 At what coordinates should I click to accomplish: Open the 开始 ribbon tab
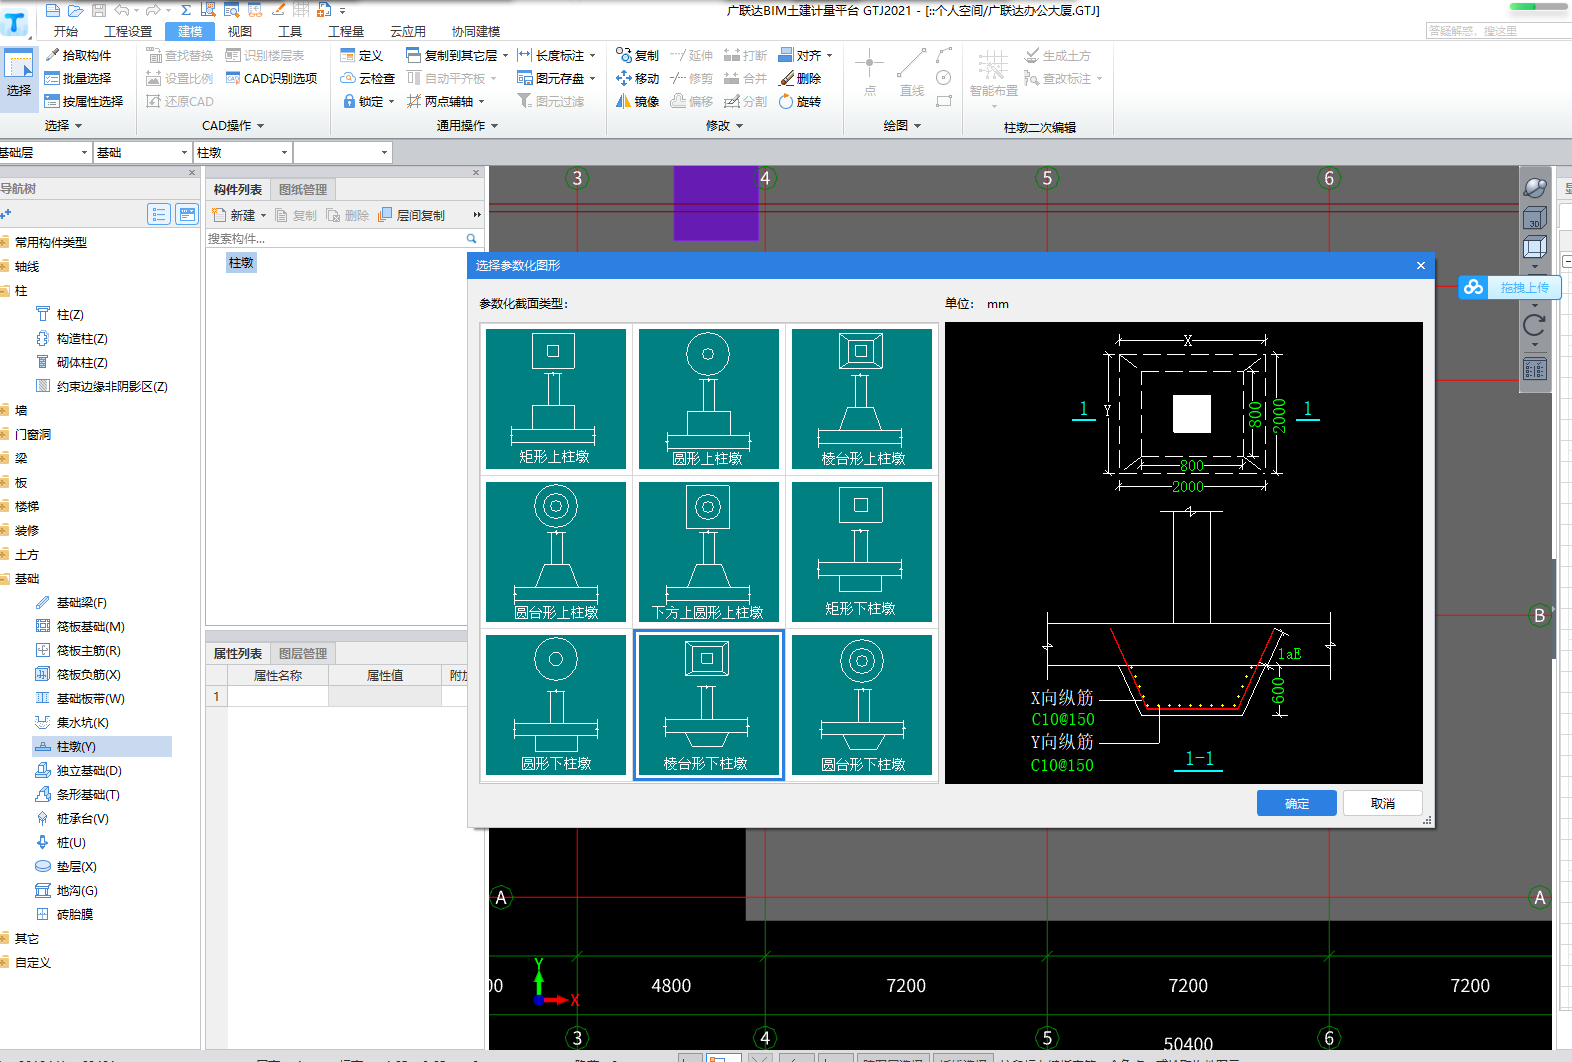66,31
